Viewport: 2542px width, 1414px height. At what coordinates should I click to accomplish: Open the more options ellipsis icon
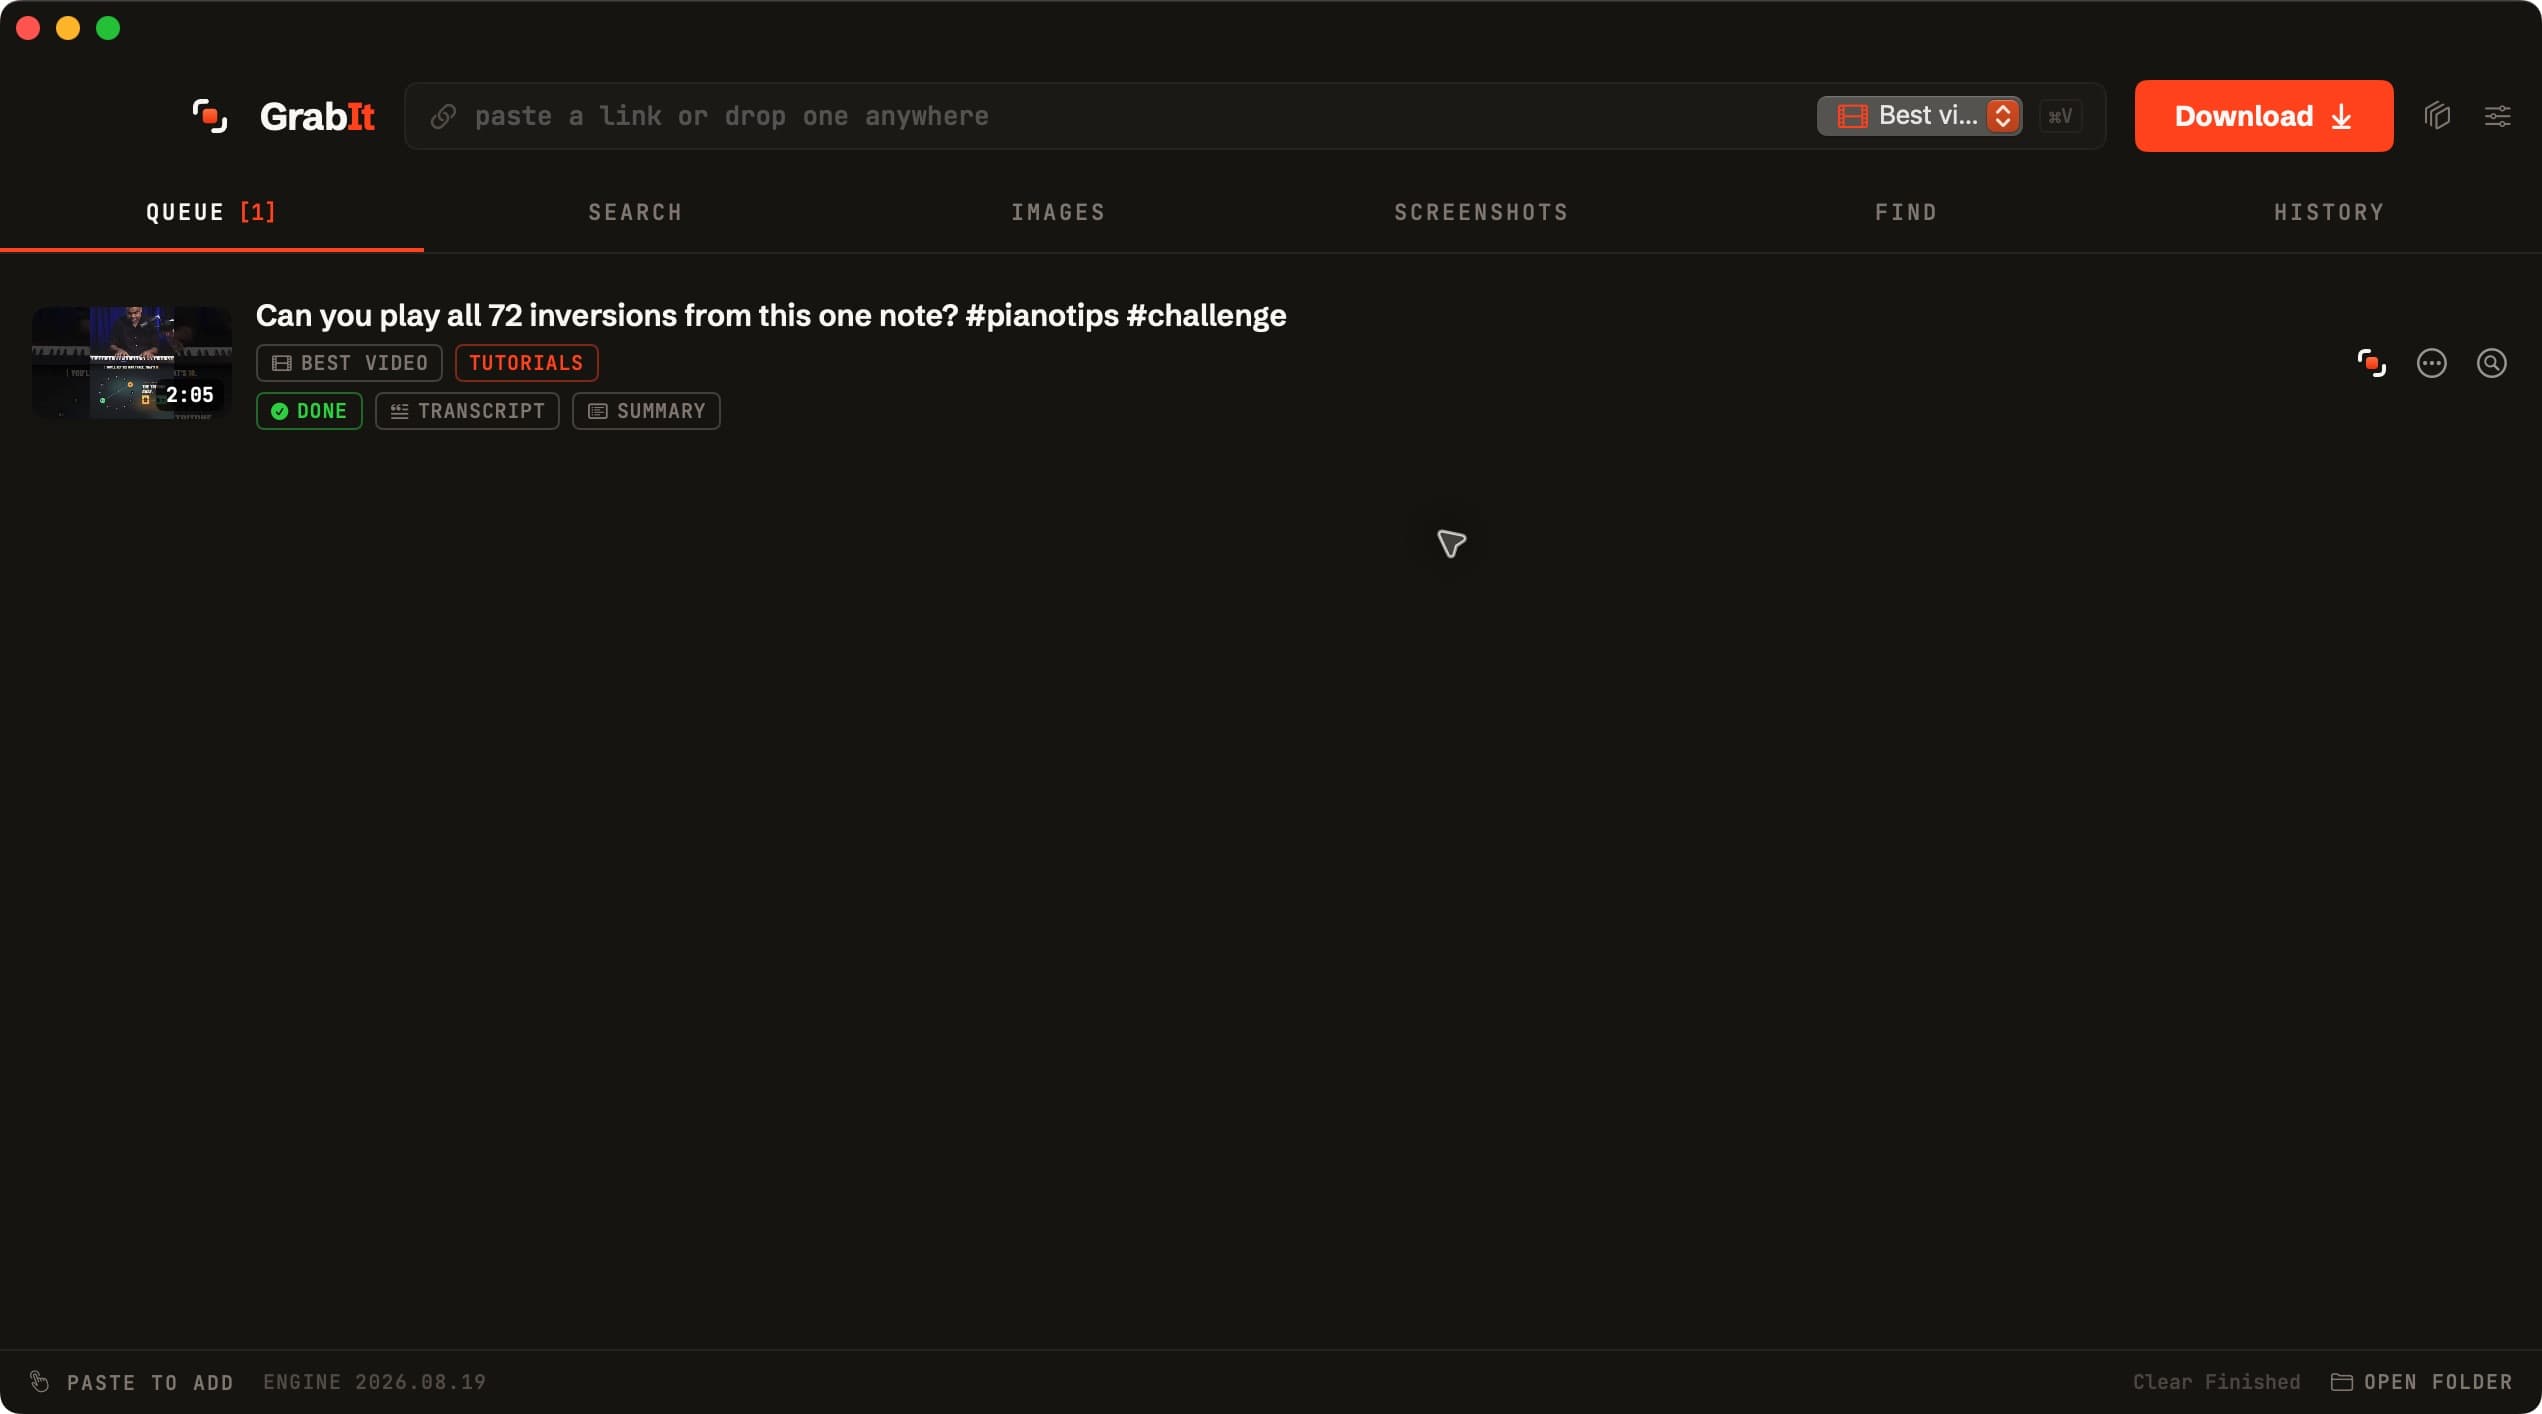2431,363
